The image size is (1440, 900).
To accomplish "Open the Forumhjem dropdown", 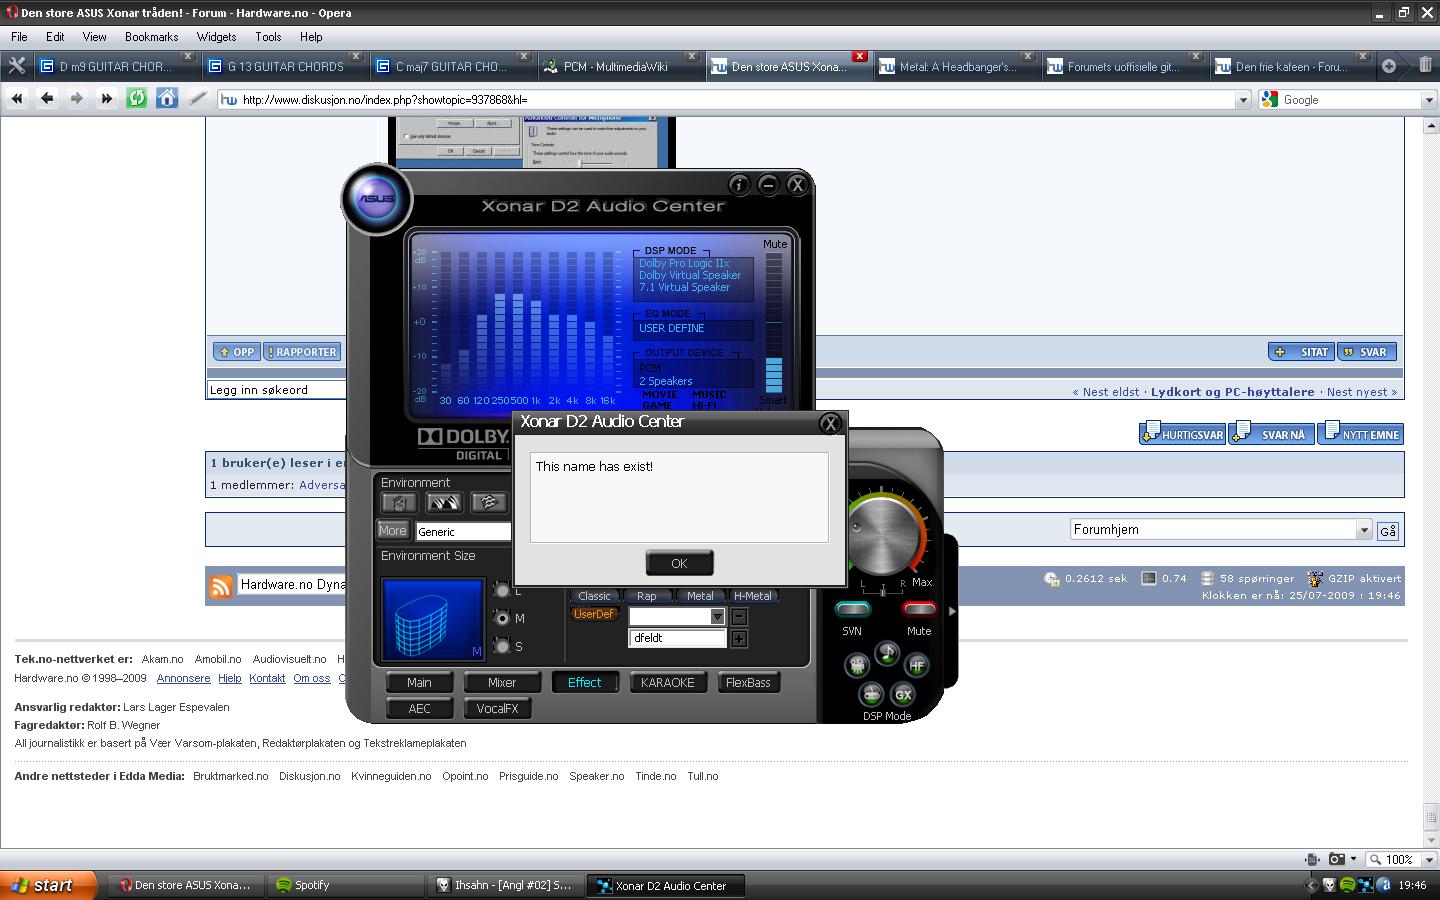I will pos(1364,530).
